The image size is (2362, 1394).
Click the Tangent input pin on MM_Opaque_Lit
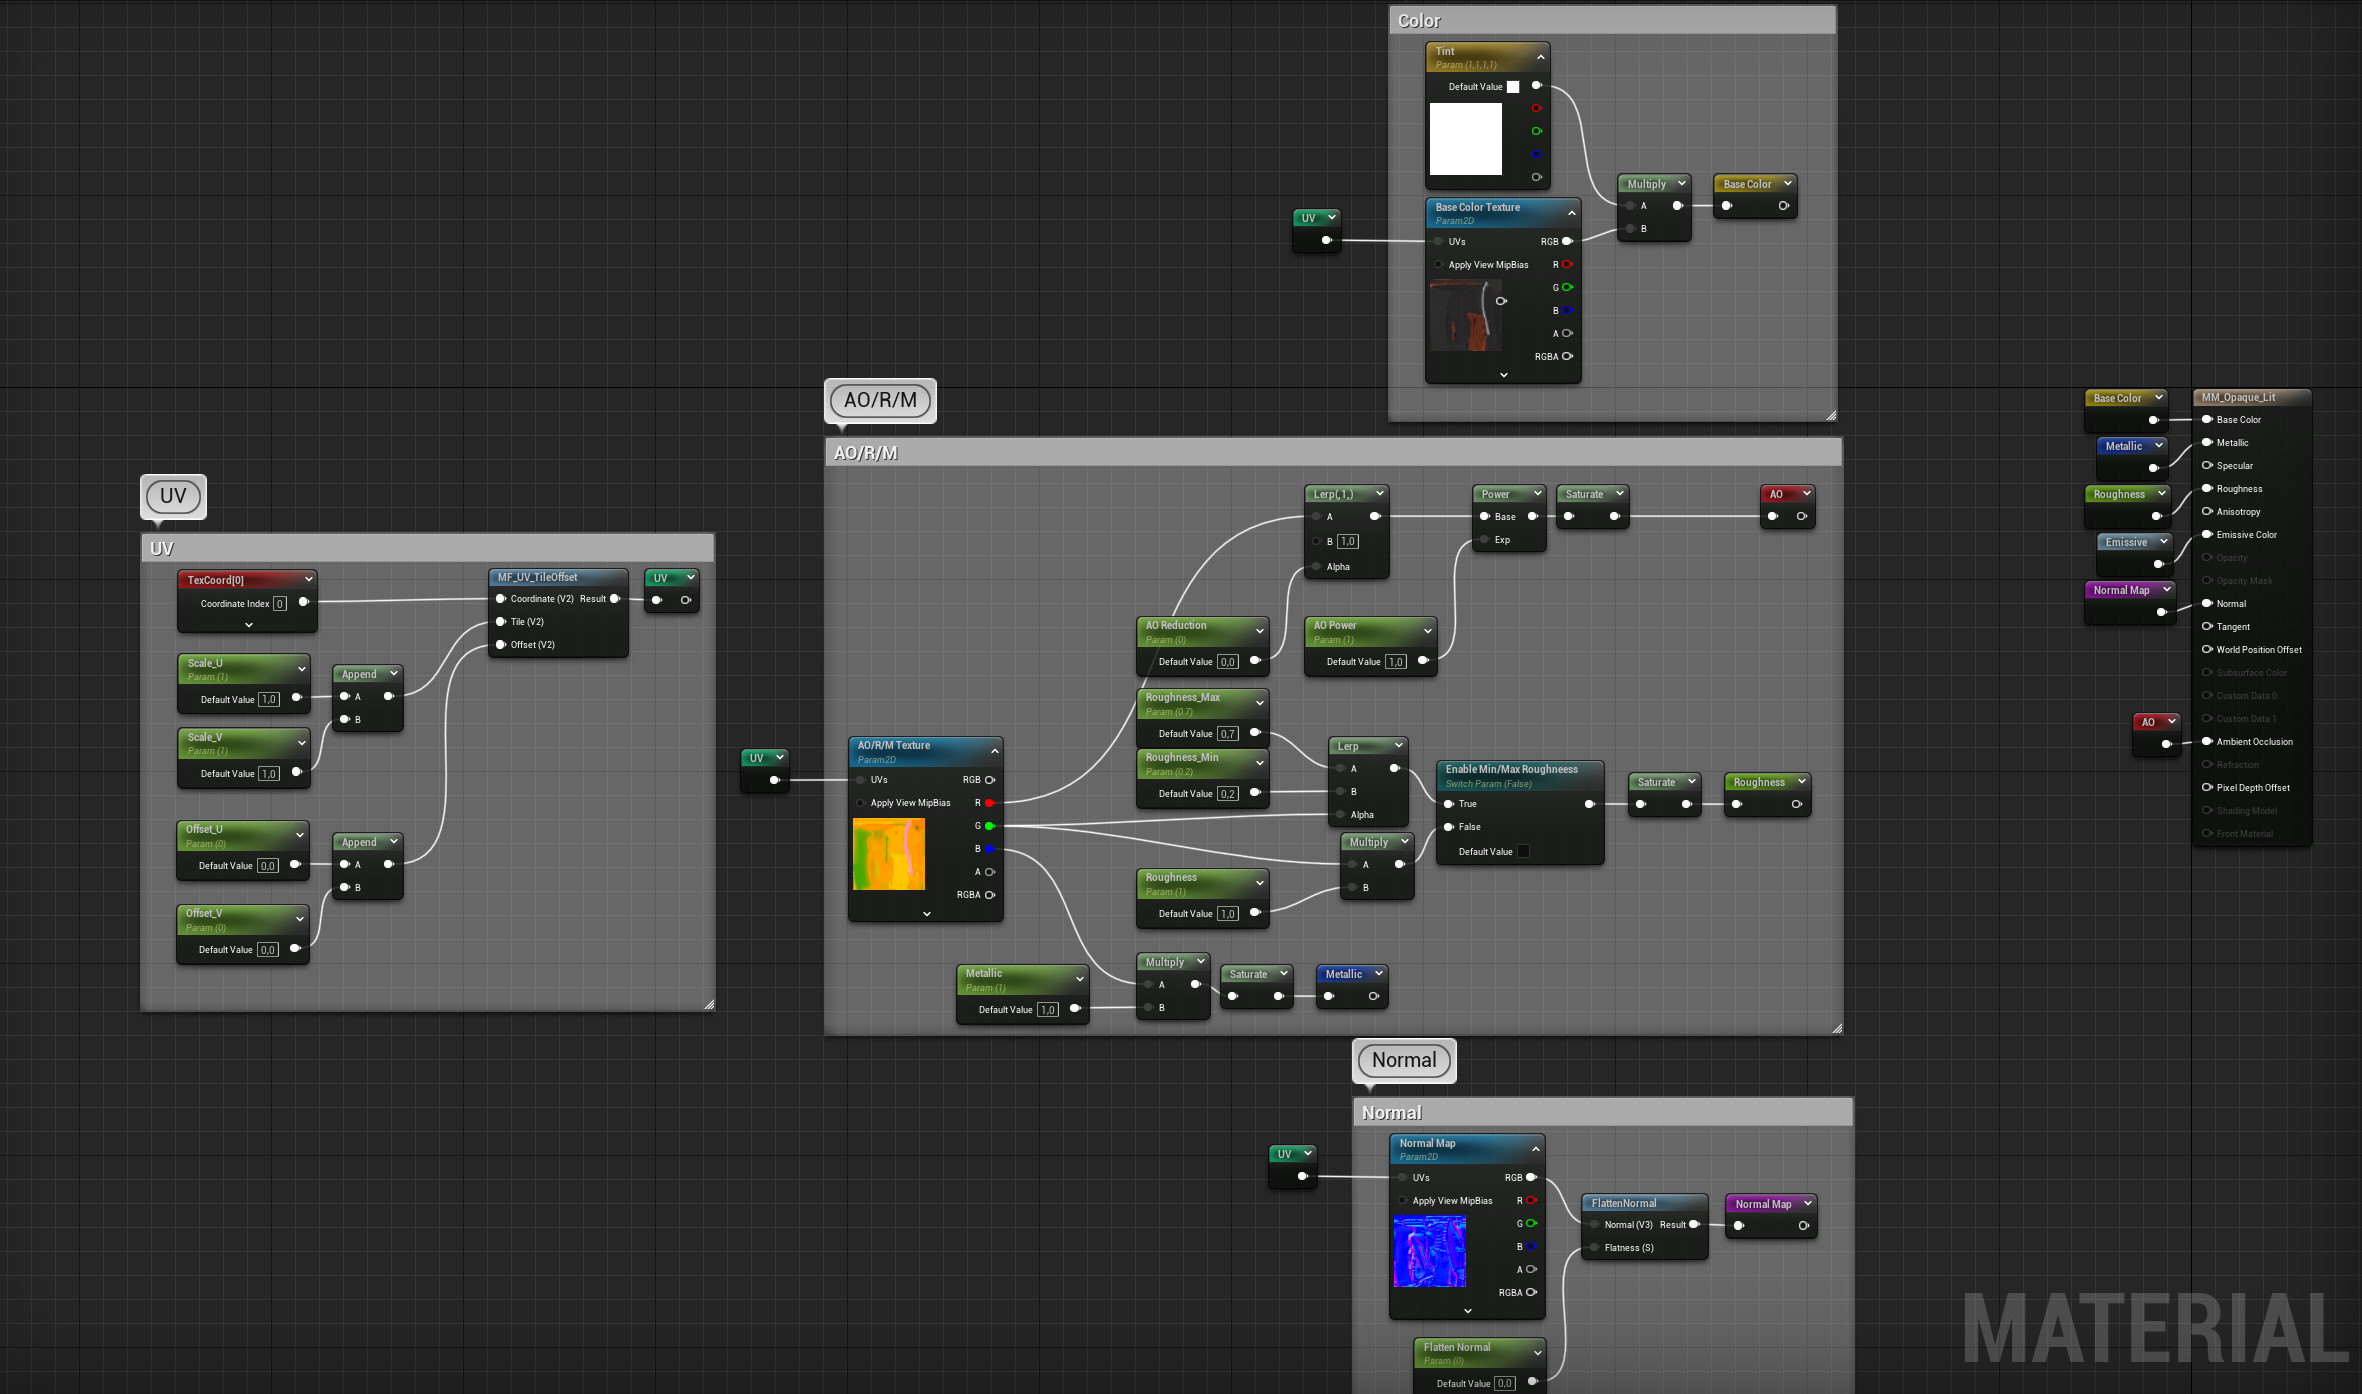click(2207, 627)
